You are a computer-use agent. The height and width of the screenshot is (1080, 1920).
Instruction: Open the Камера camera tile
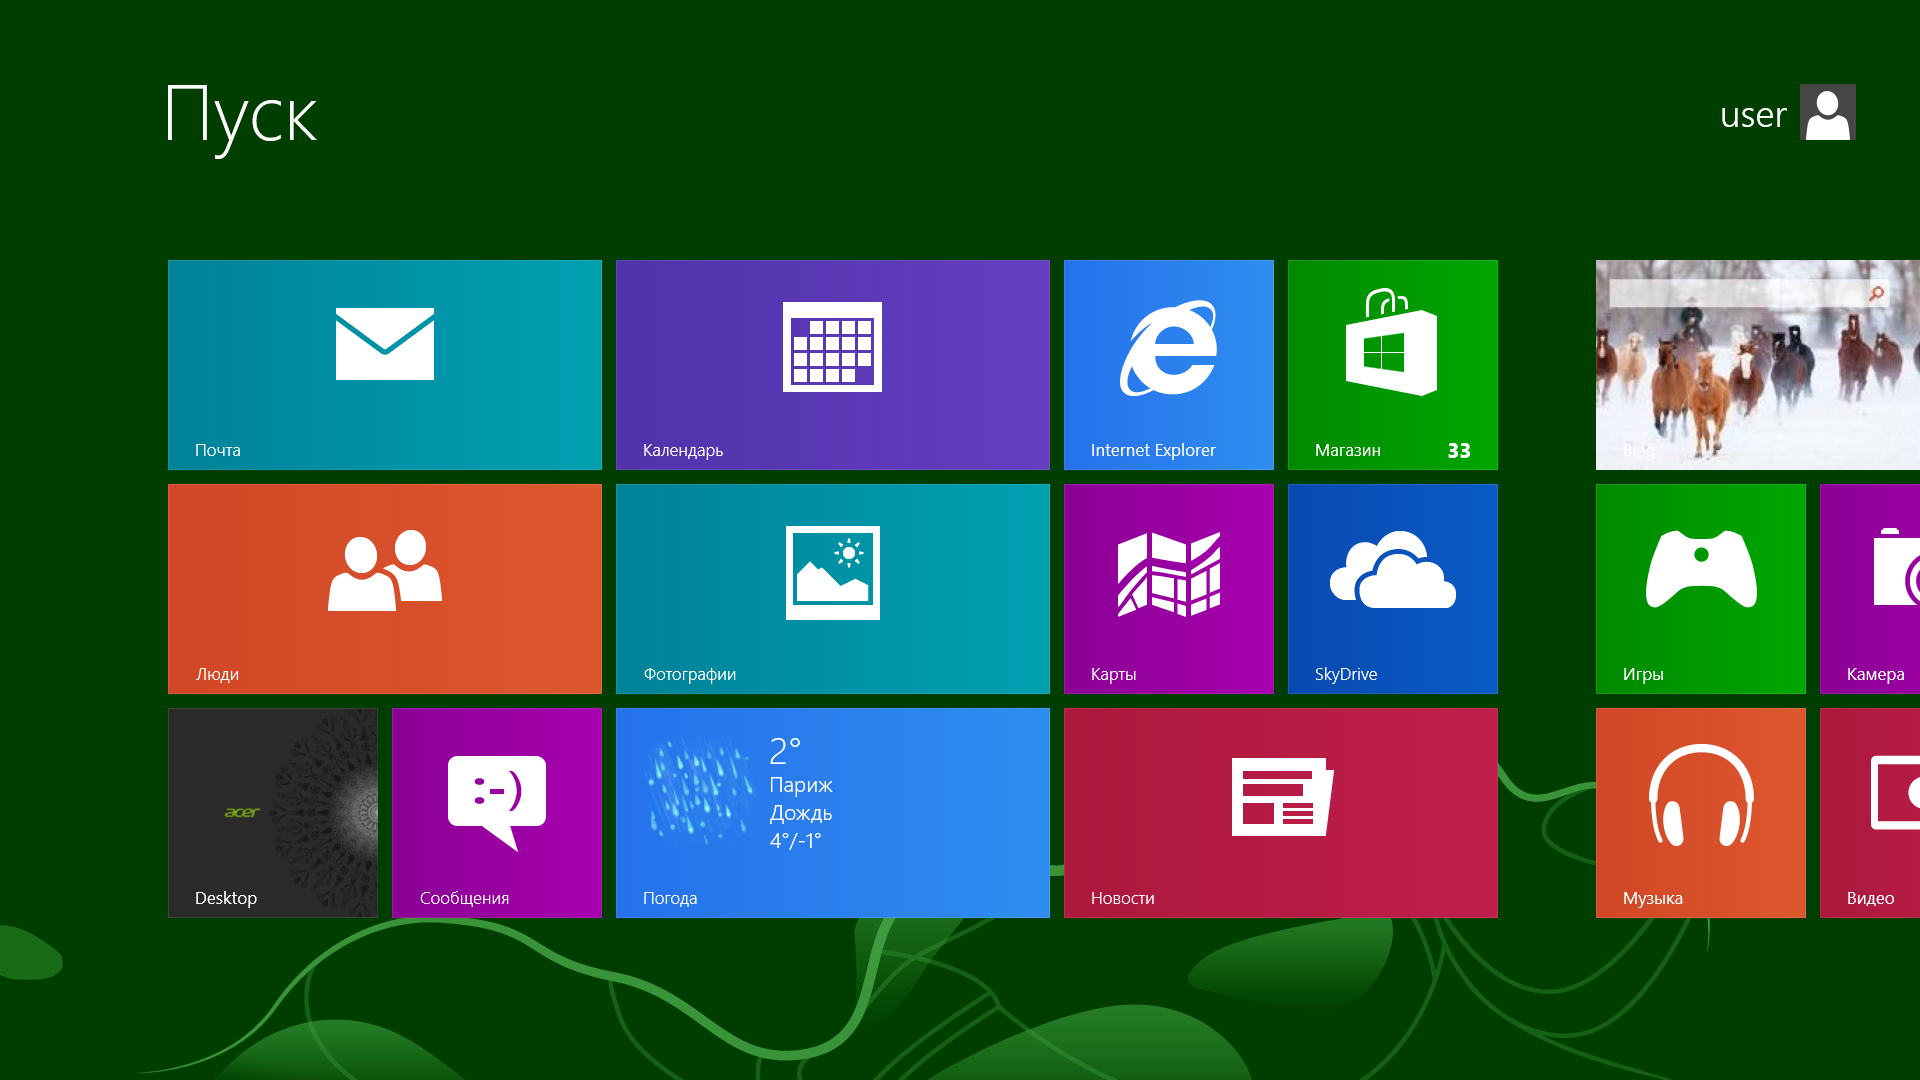(x=1872, y=589)
